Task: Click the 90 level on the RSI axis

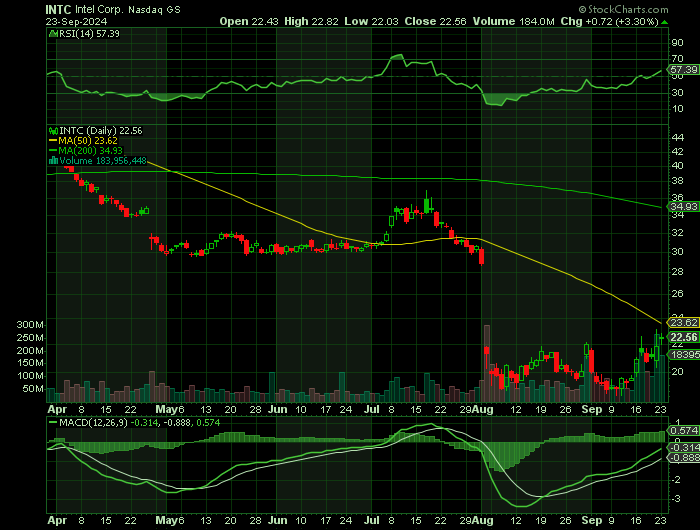Action: 677,43
